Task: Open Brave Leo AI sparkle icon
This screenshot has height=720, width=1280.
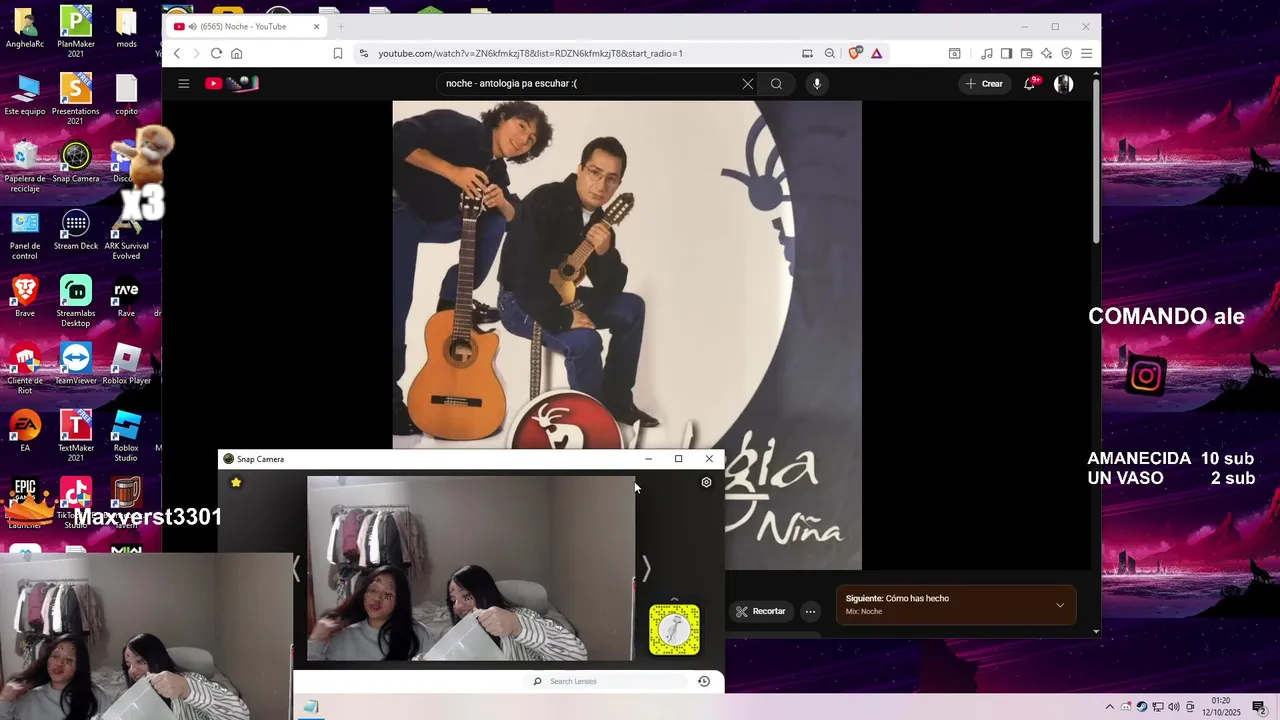Action: [1046, 53]
